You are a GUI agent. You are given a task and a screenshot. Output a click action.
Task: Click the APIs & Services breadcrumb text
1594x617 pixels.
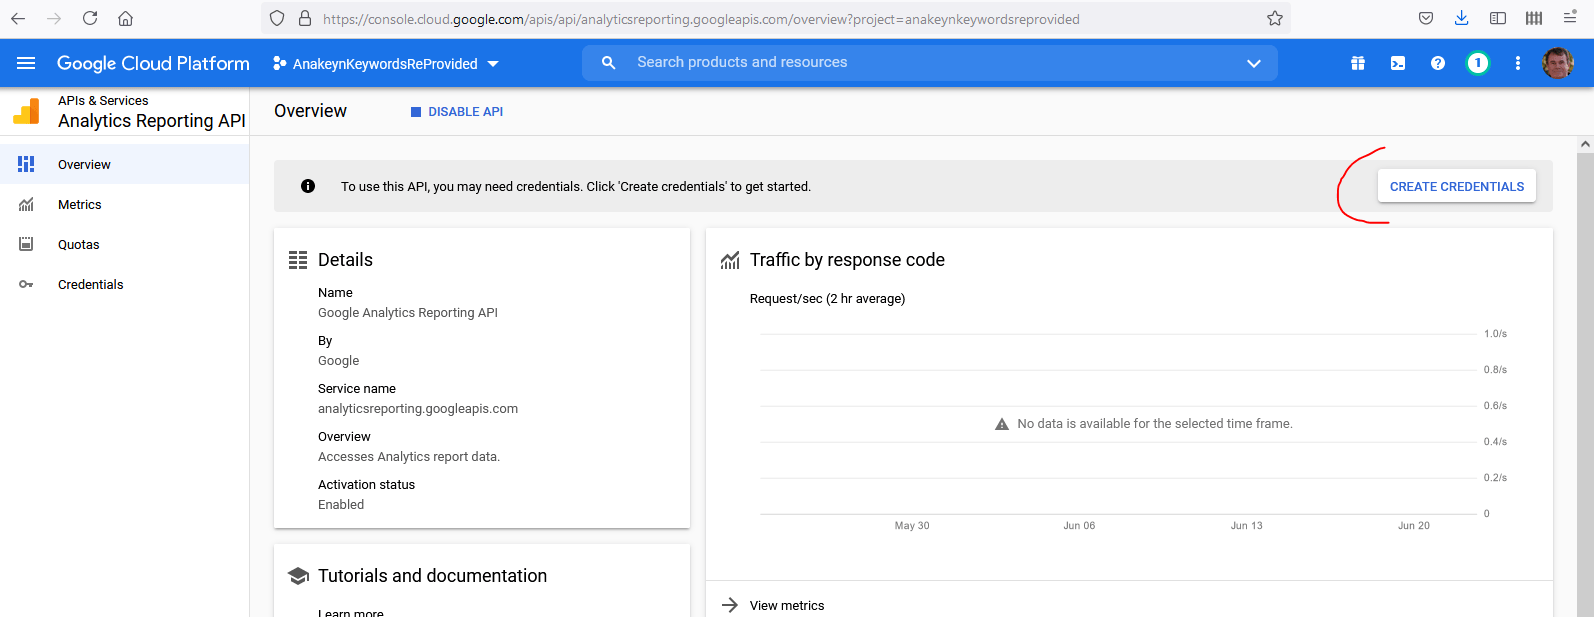(x=103, y=100)
